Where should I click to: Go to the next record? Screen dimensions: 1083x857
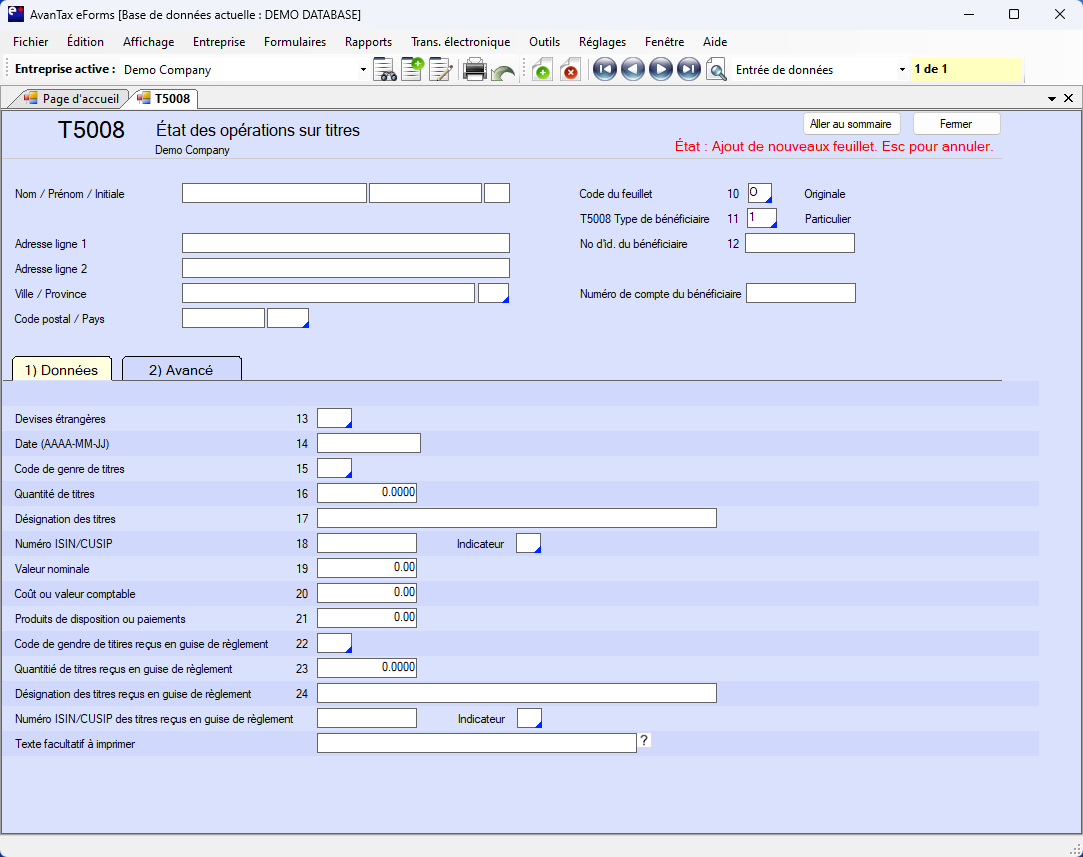click(660, 70)
